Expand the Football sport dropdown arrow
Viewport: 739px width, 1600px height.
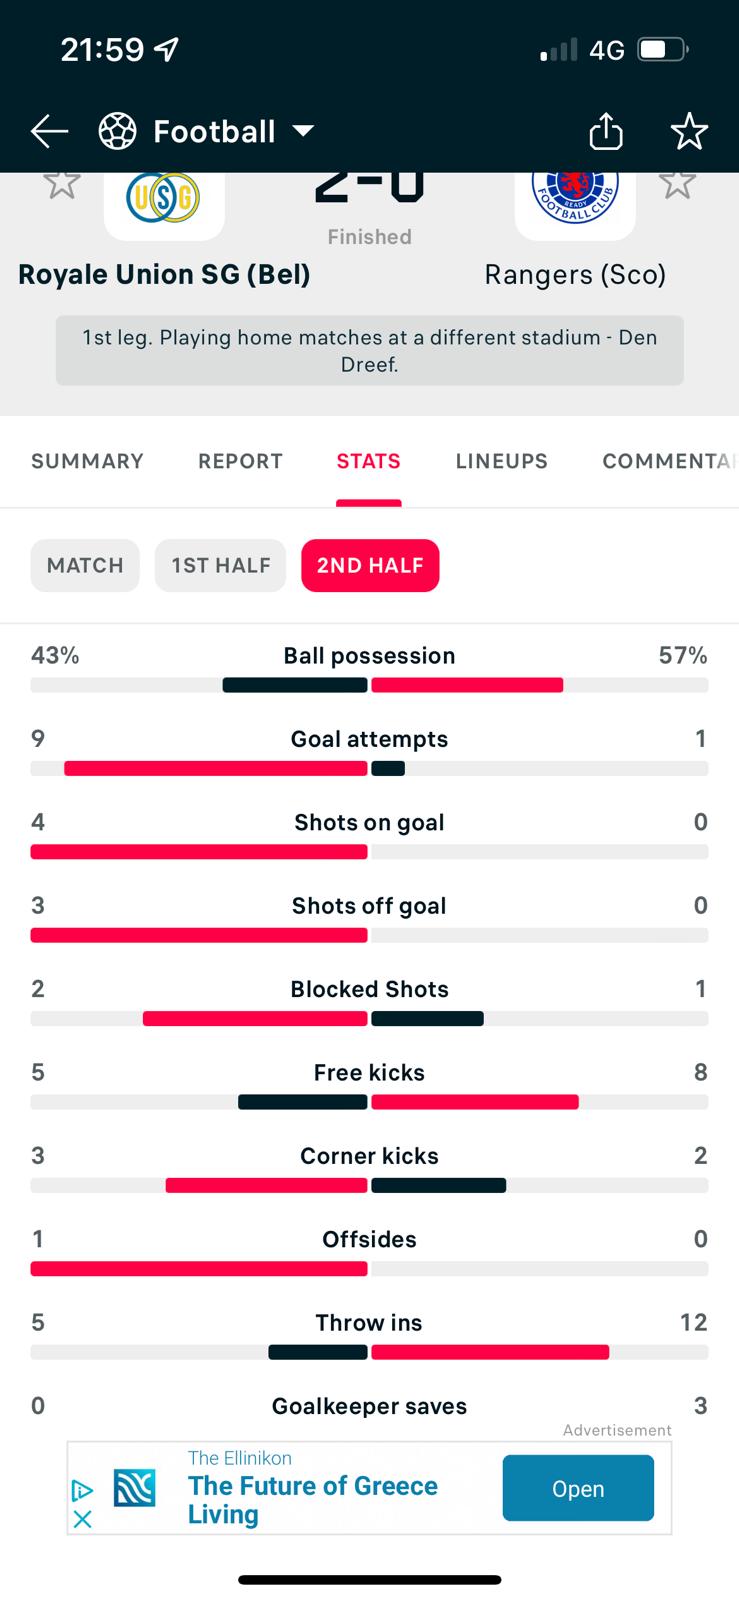click(x=303, y=131)
